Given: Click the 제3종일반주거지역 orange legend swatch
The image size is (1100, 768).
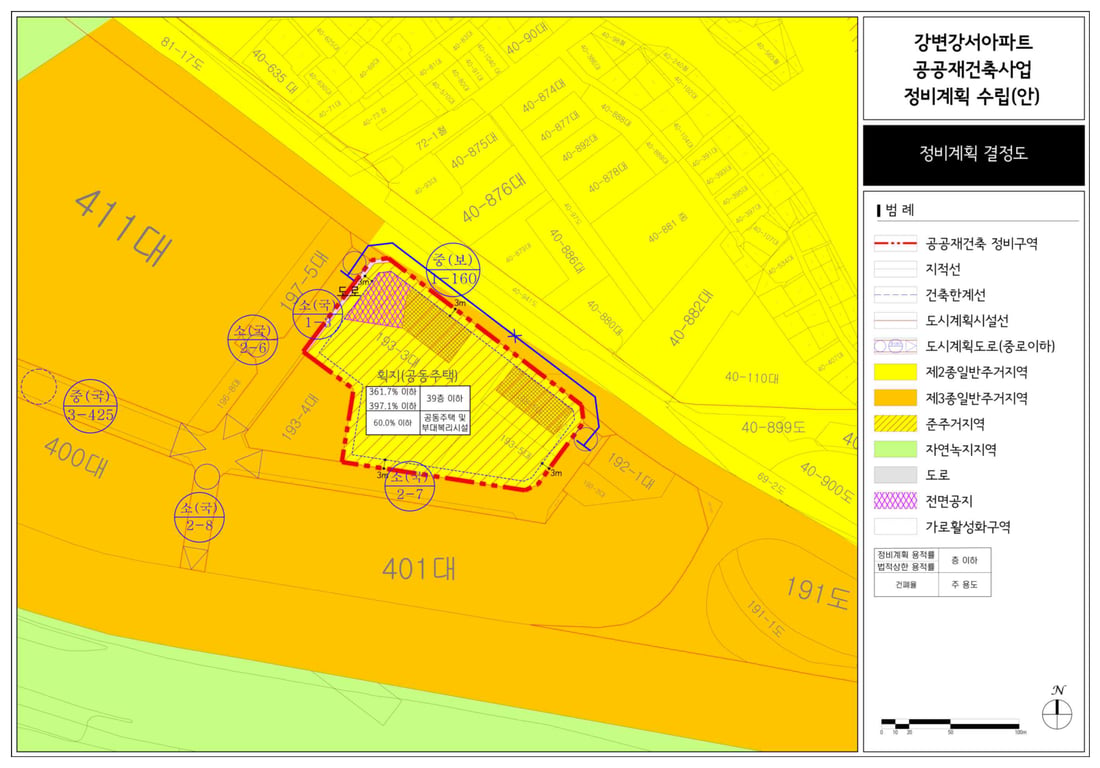Looking at the screenshot, I should (x=895, y=398).
